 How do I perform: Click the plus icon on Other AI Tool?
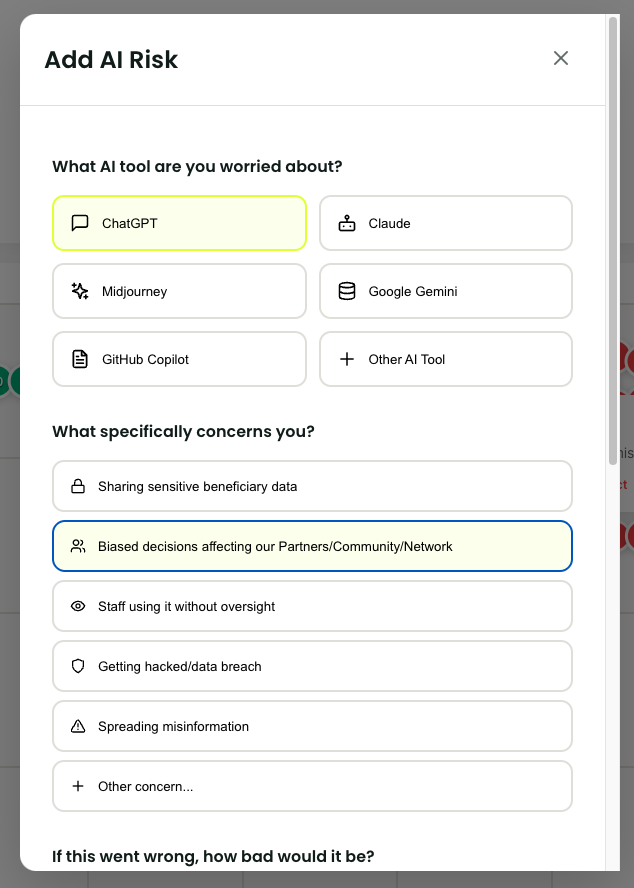tap(346, 358)
